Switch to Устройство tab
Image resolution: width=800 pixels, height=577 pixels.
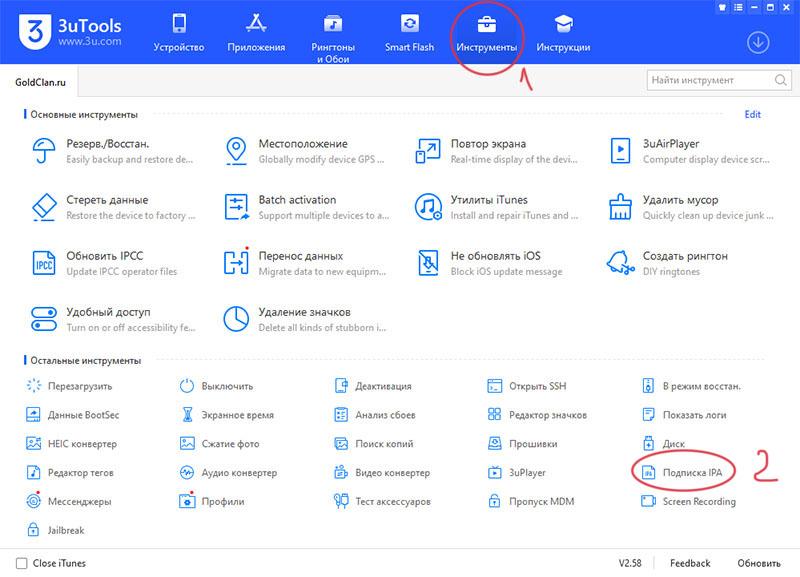coord(179,33)
